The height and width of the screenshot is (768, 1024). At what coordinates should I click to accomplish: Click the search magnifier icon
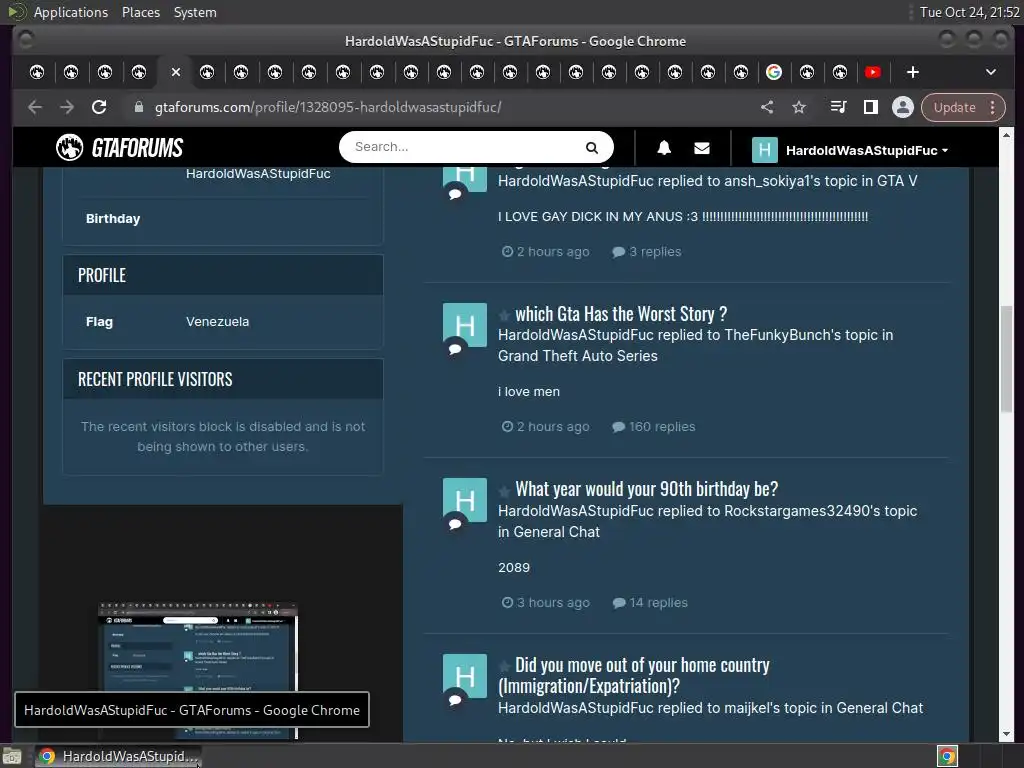click(592, 148)
